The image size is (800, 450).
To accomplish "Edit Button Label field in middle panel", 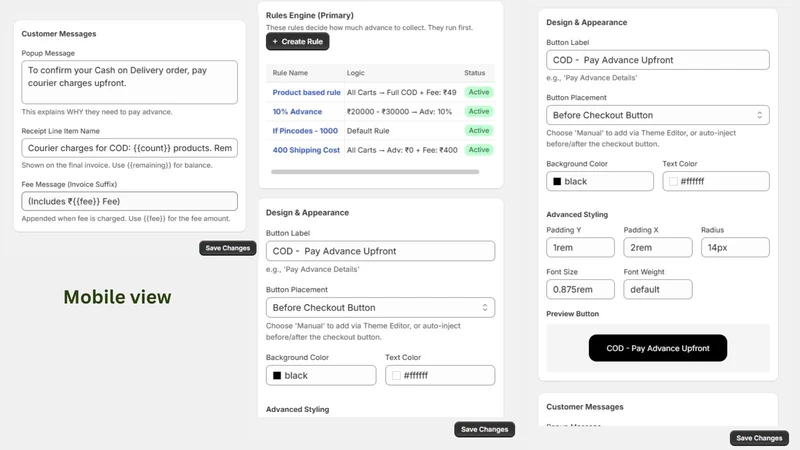I will 380,251.
